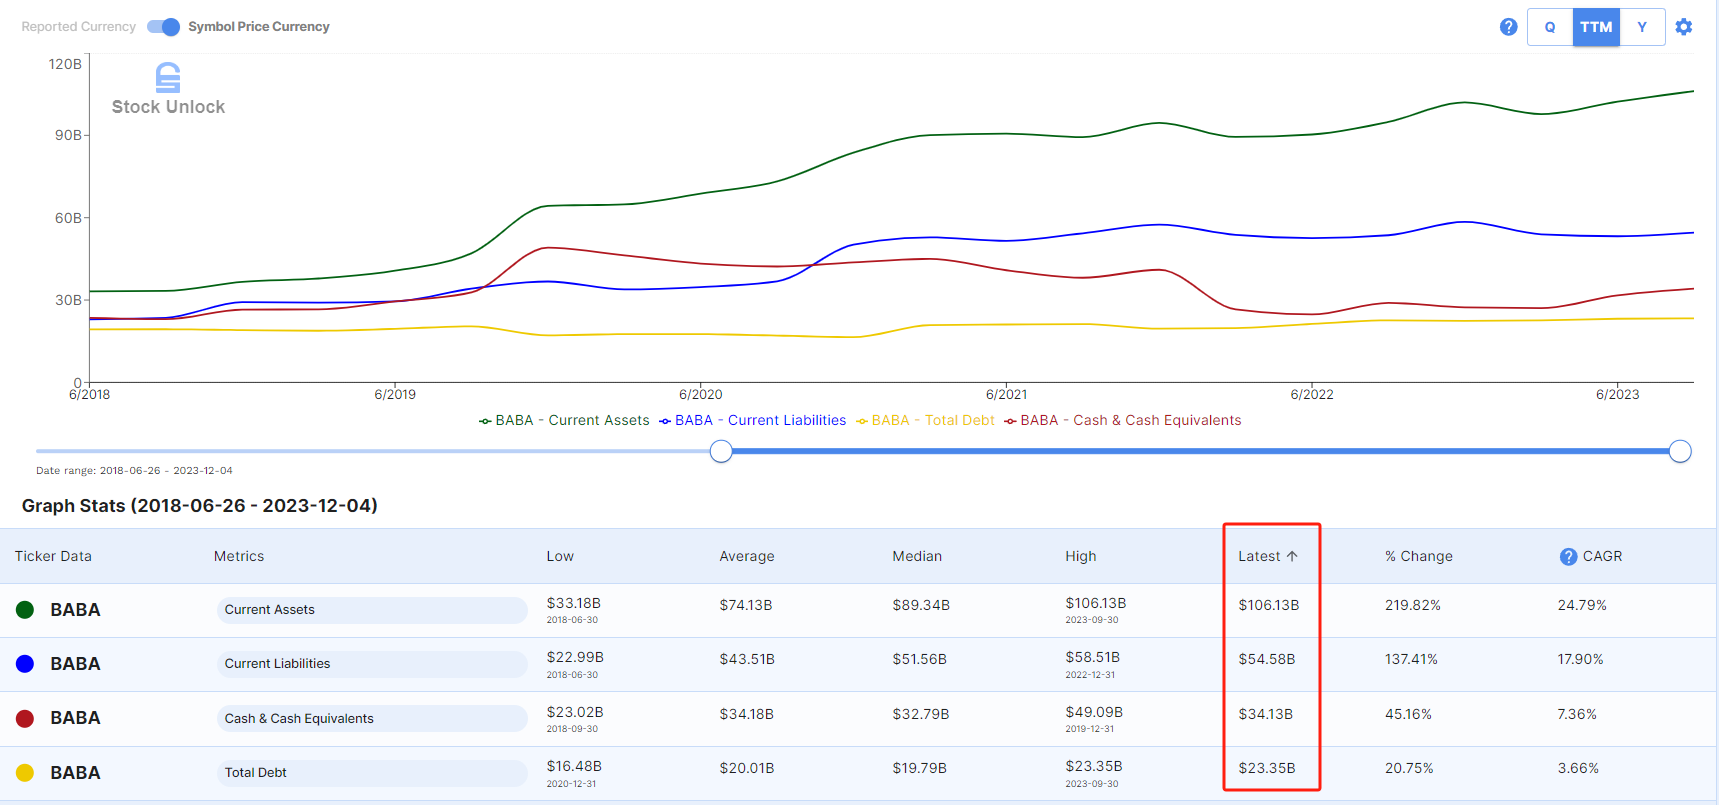Toggle BABA Current Liabilities legend entry

click(752, 421)
